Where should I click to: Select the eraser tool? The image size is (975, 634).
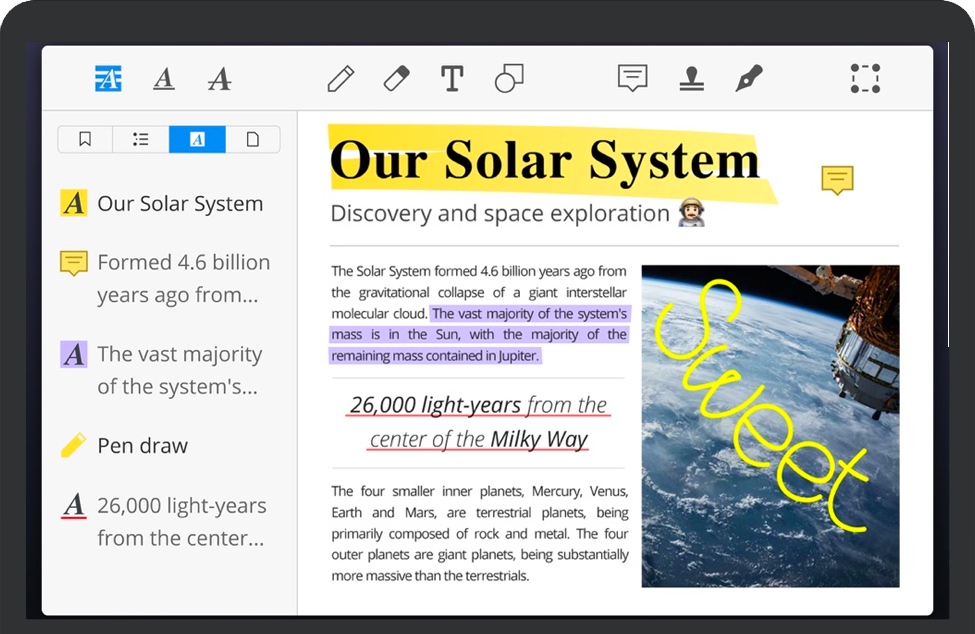coord(397,78)
